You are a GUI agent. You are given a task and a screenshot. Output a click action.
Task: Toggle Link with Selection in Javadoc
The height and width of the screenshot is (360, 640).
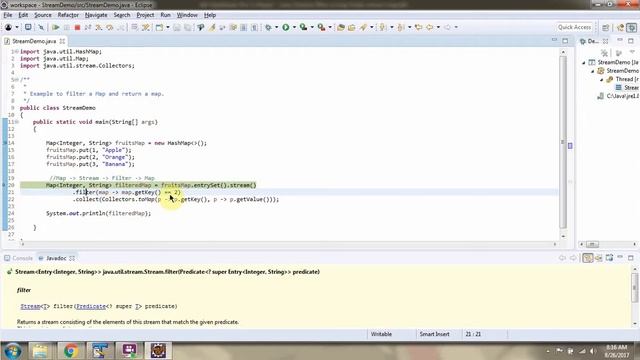click(x=587, y=258)
